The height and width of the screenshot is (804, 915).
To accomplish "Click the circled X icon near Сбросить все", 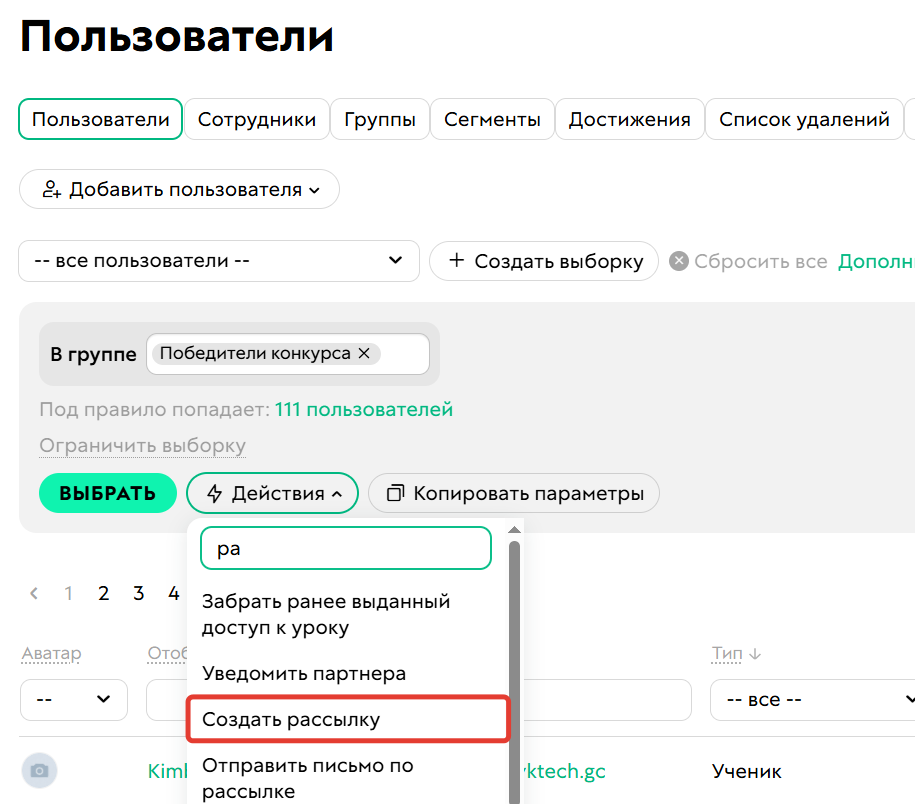I will [x=678, y=261].
